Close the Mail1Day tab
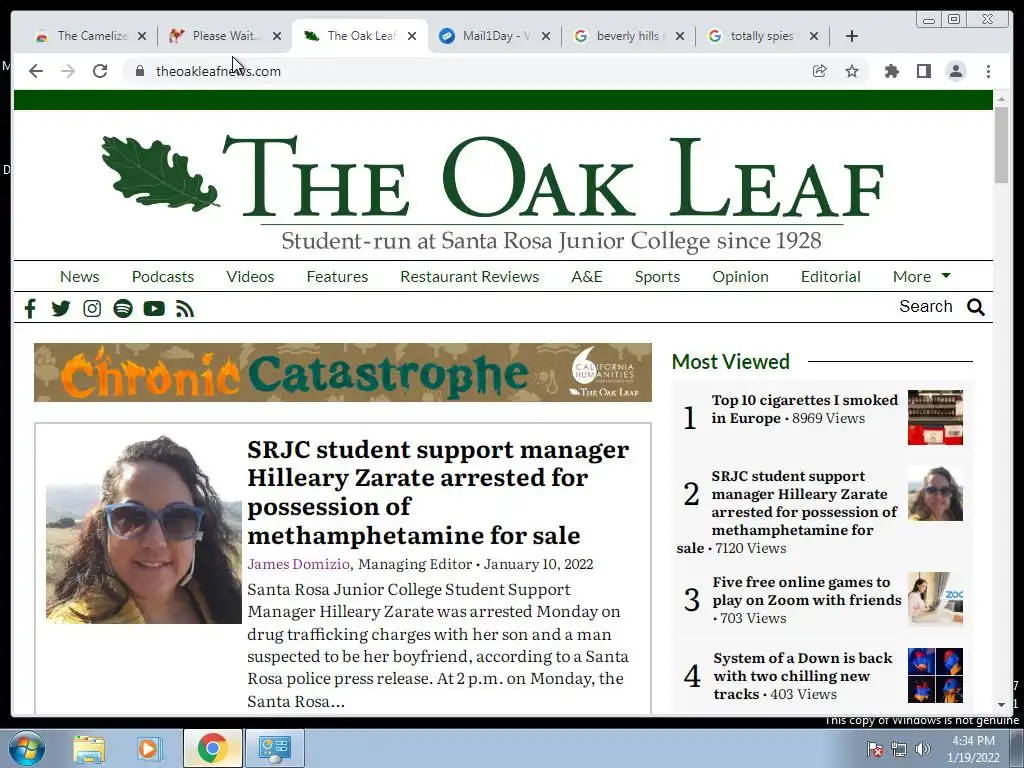The image size is (1024, 768). [x=546, y=36]
